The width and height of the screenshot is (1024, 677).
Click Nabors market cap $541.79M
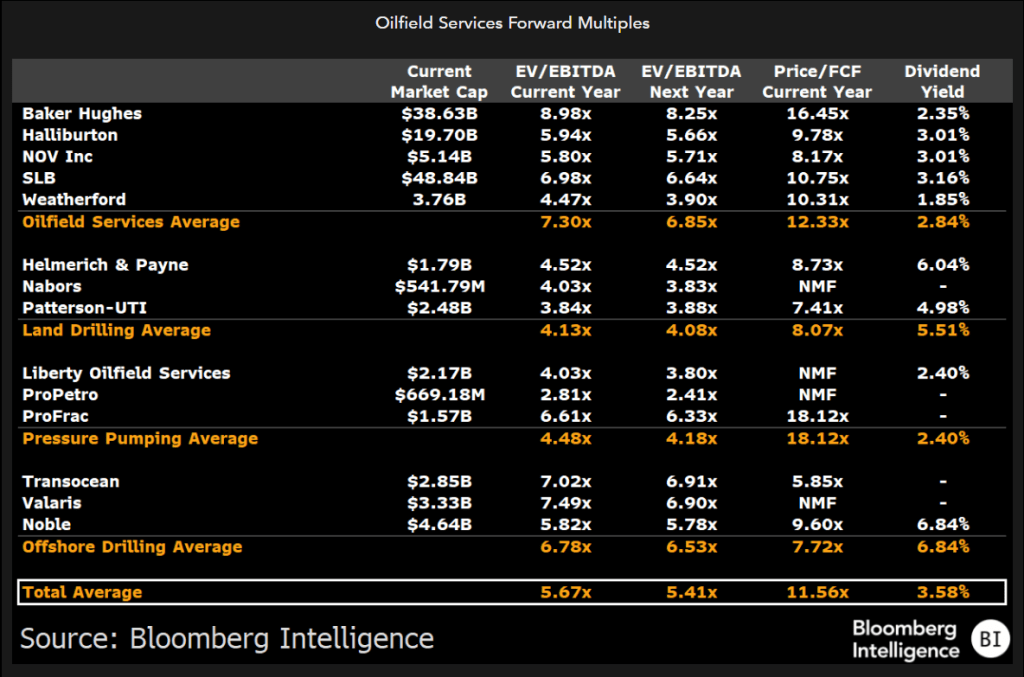point(439,287)
